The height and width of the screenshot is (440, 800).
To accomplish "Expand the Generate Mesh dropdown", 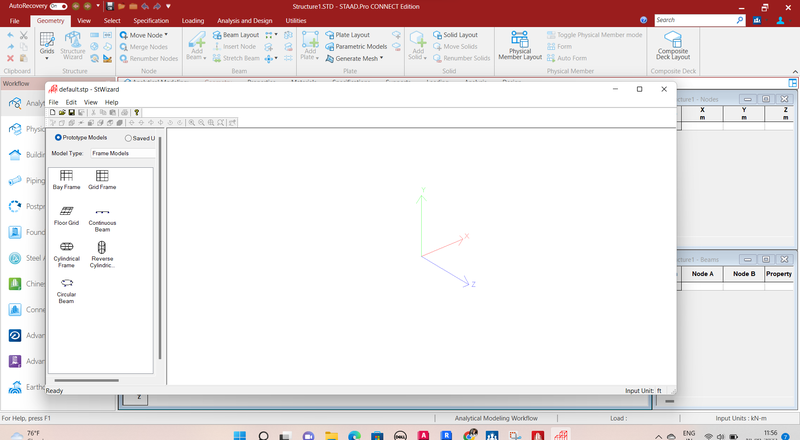I will (x=382, y=58).
